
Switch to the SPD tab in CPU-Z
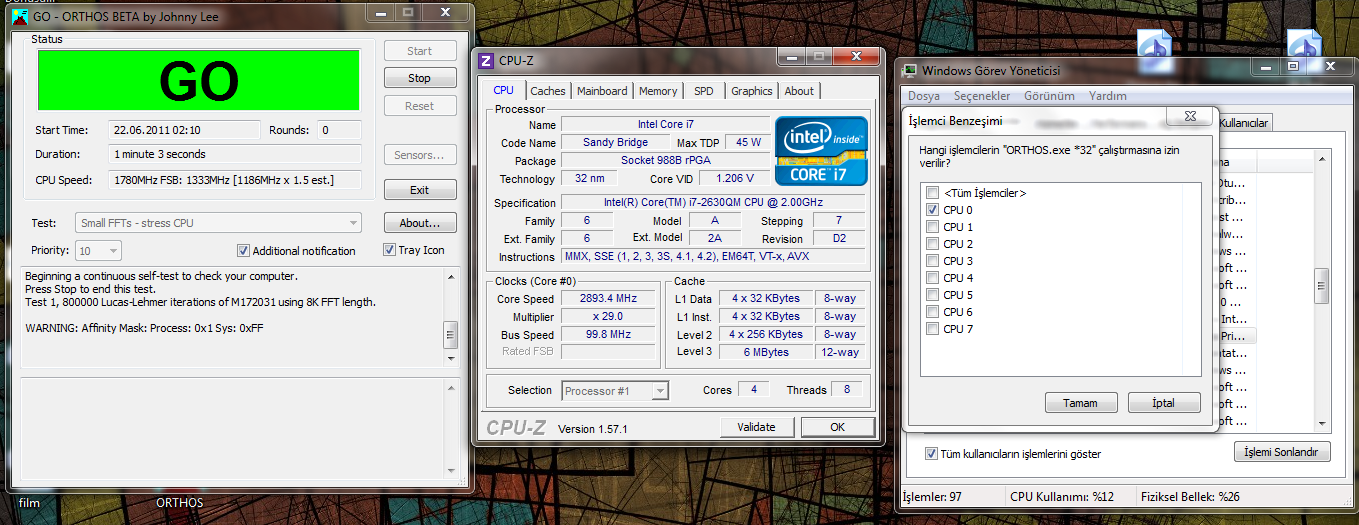704,91
